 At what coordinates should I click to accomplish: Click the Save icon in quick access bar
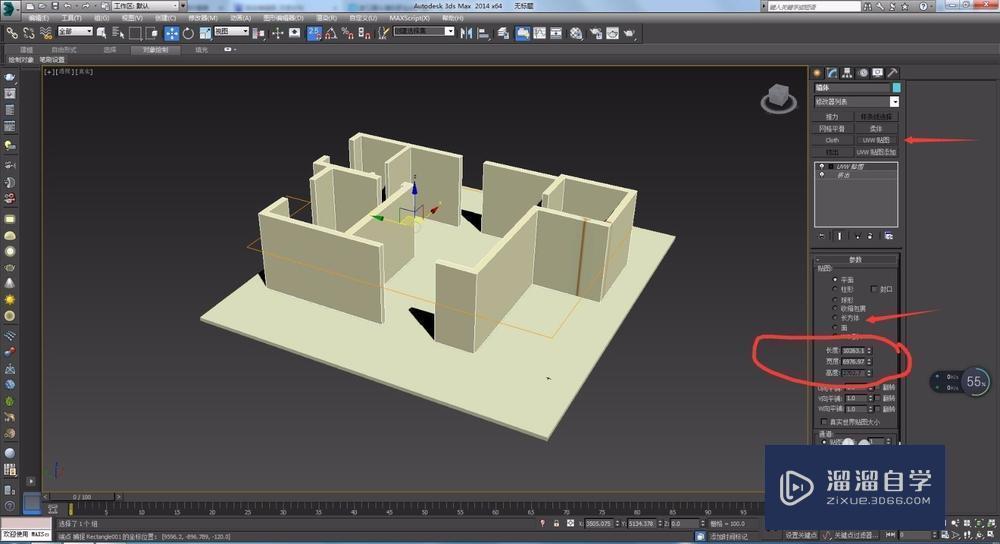click(x=55, y=6)
